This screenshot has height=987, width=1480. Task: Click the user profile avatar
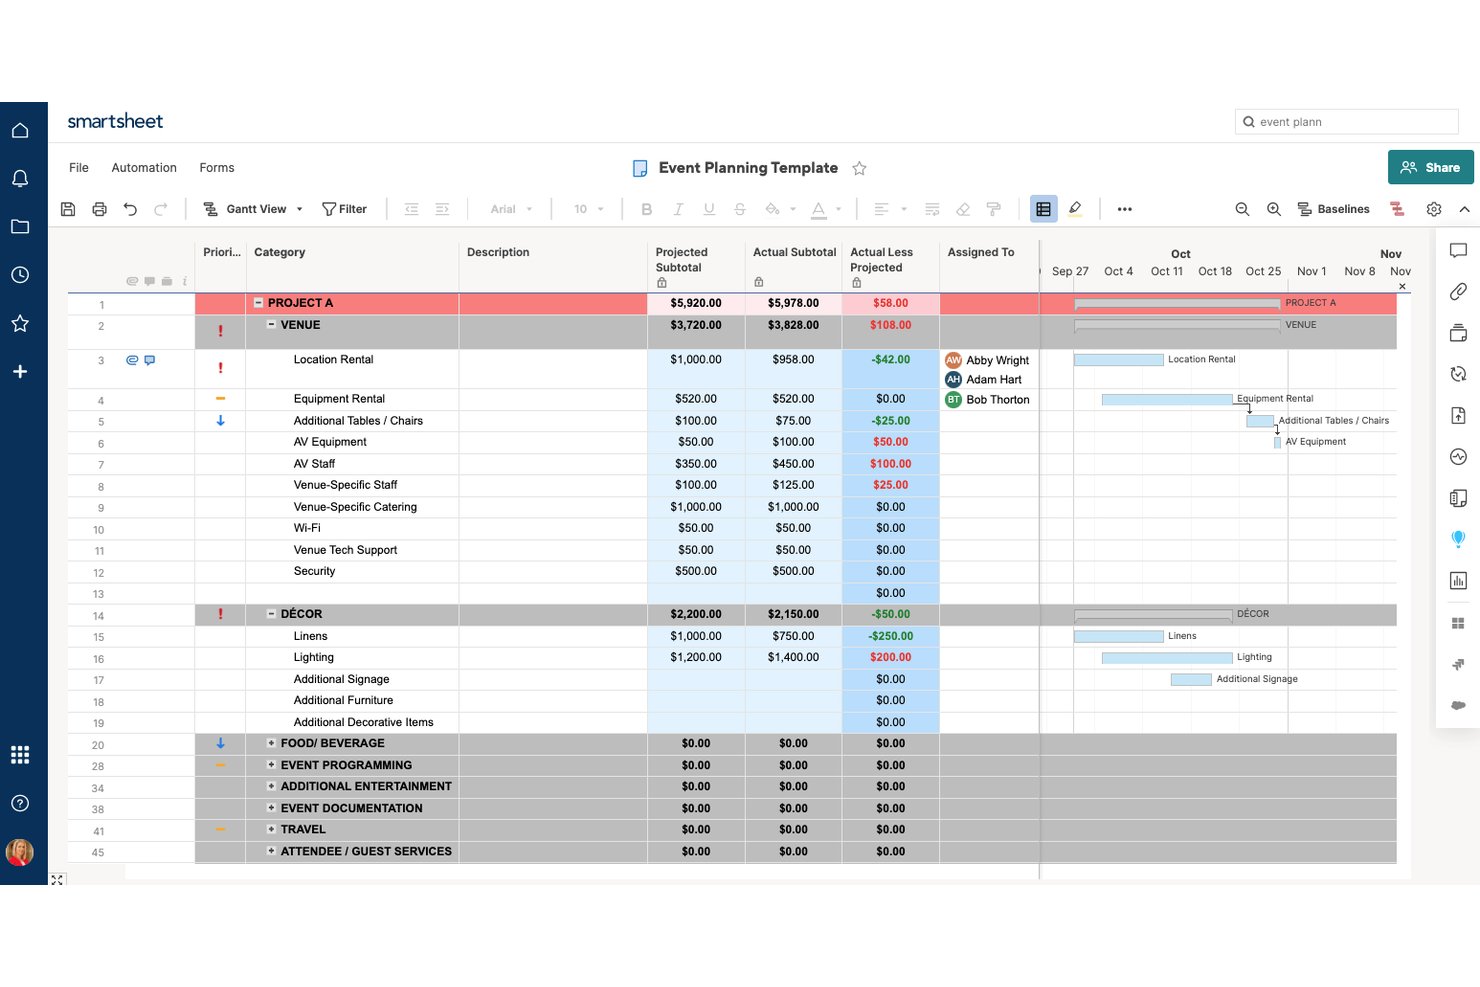[20, 852]
